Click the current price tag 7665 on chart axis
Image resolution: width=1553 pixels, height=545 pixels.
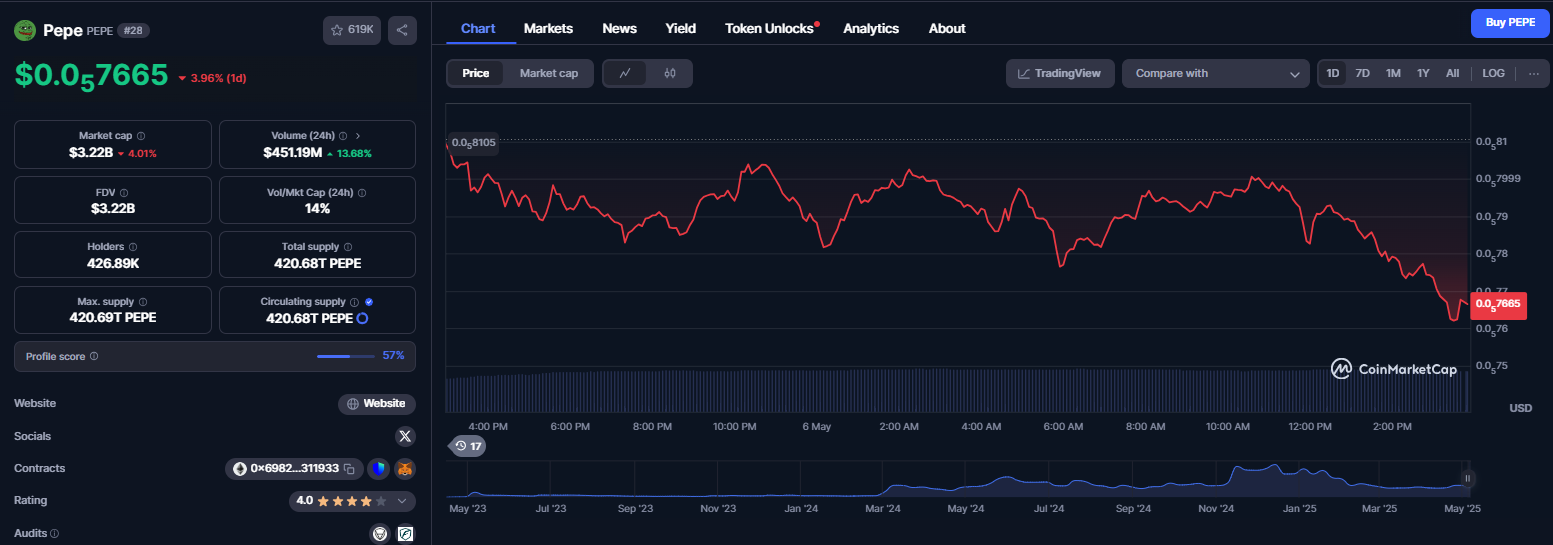(x=1498, y=303)
